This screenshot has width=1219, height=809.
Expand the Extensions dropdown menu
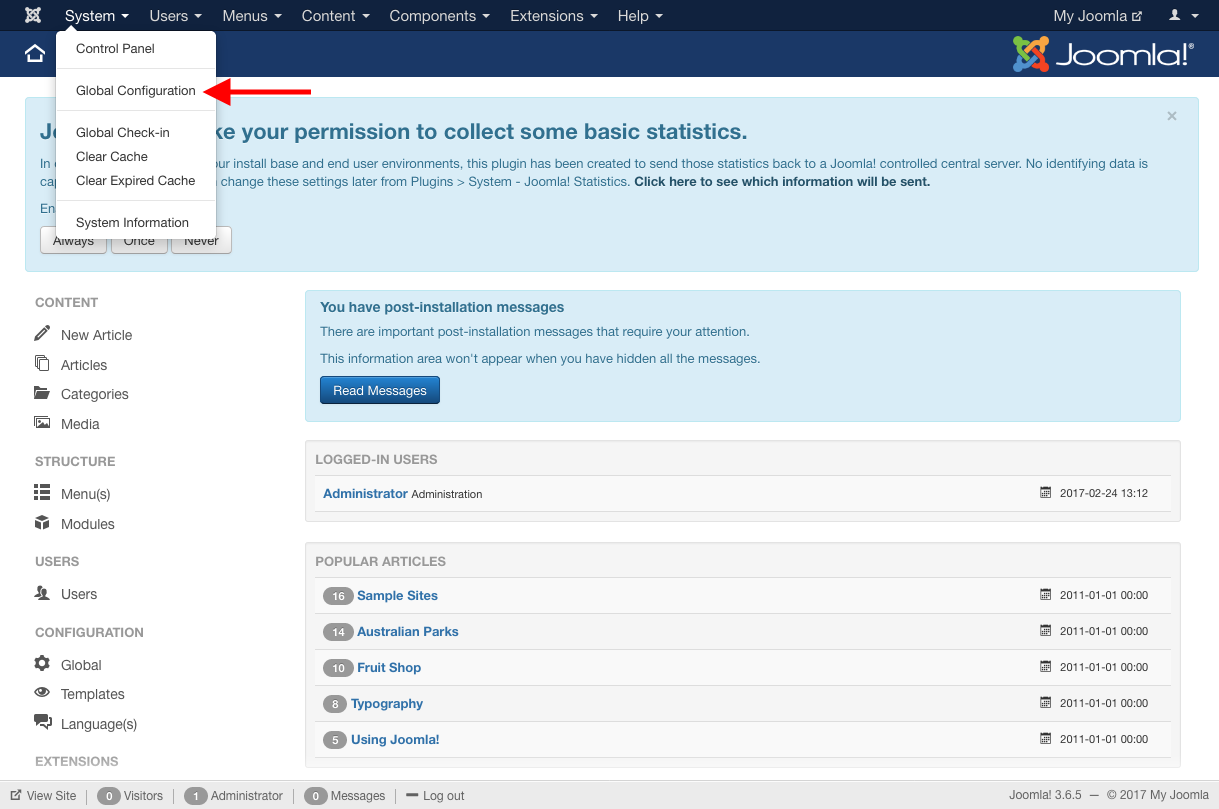[x=553, y=16]
